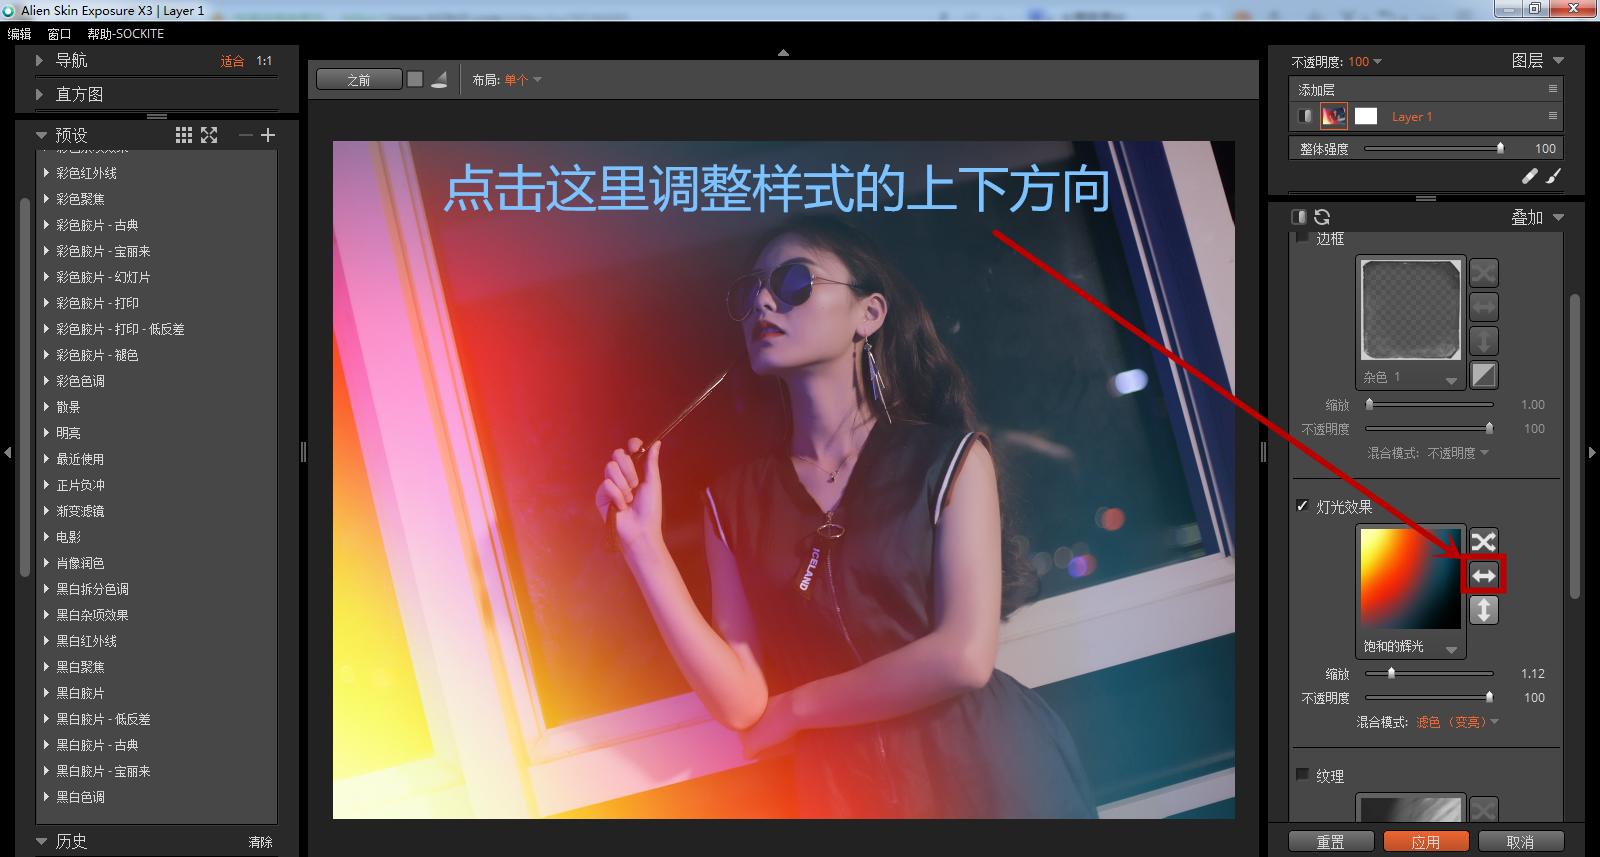Collapse the top bar with up arrow
Screen dimensions: 1600x857
pyautogui.click(x=783, y=52)
